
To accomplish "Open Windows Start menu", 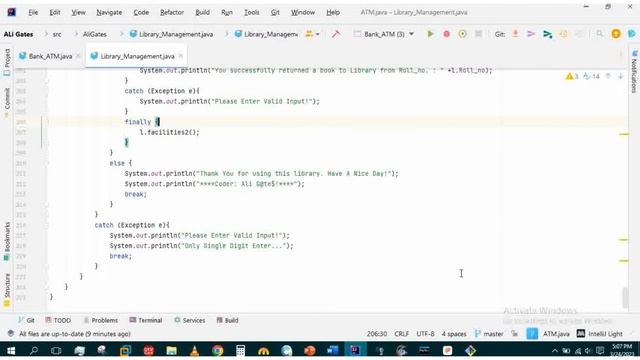I will [11, 350].
